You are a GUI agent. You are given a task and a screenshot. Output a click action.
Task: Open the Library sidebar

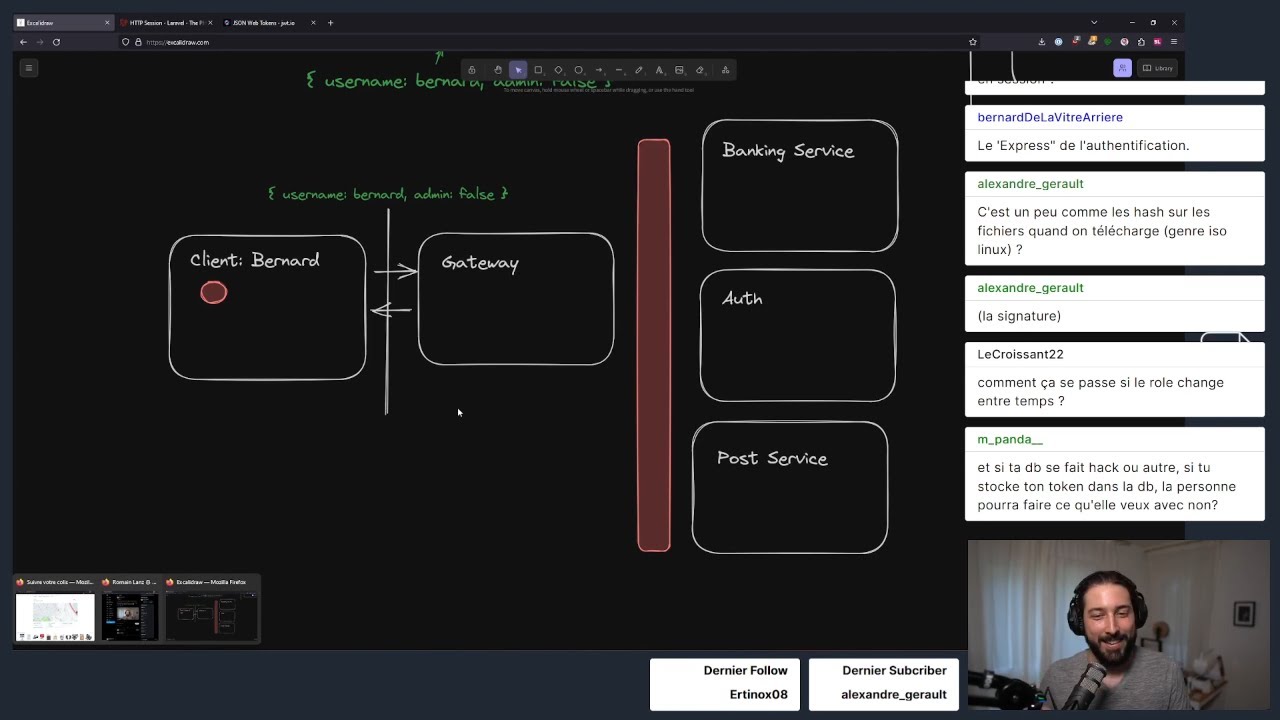tap(1158, 68)
